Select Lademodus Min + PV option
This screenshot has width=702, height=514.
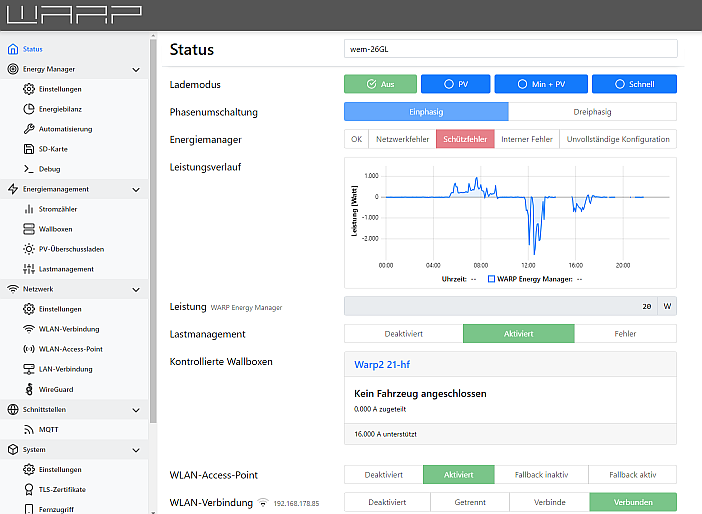click(x=541, y=84)
